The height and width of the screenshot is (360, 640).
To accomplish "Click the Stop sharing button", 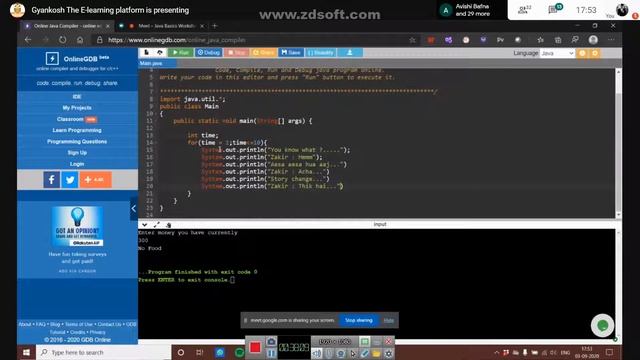I will 359,320.
